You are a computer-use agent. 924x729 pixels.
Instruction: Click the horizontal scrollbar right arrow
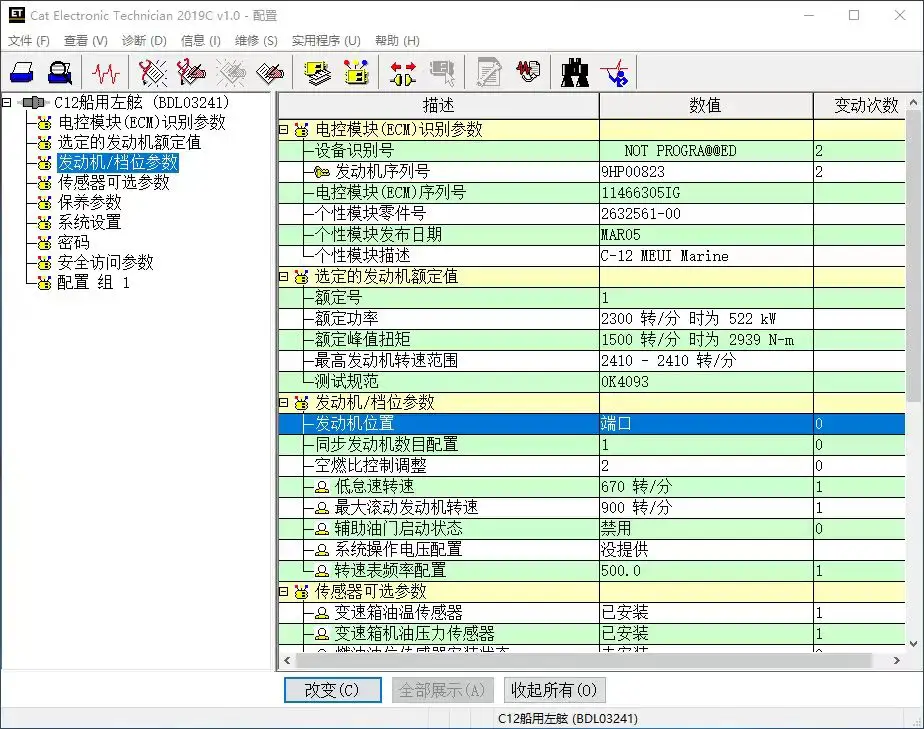pyautogui.click(x=896, y=661)
